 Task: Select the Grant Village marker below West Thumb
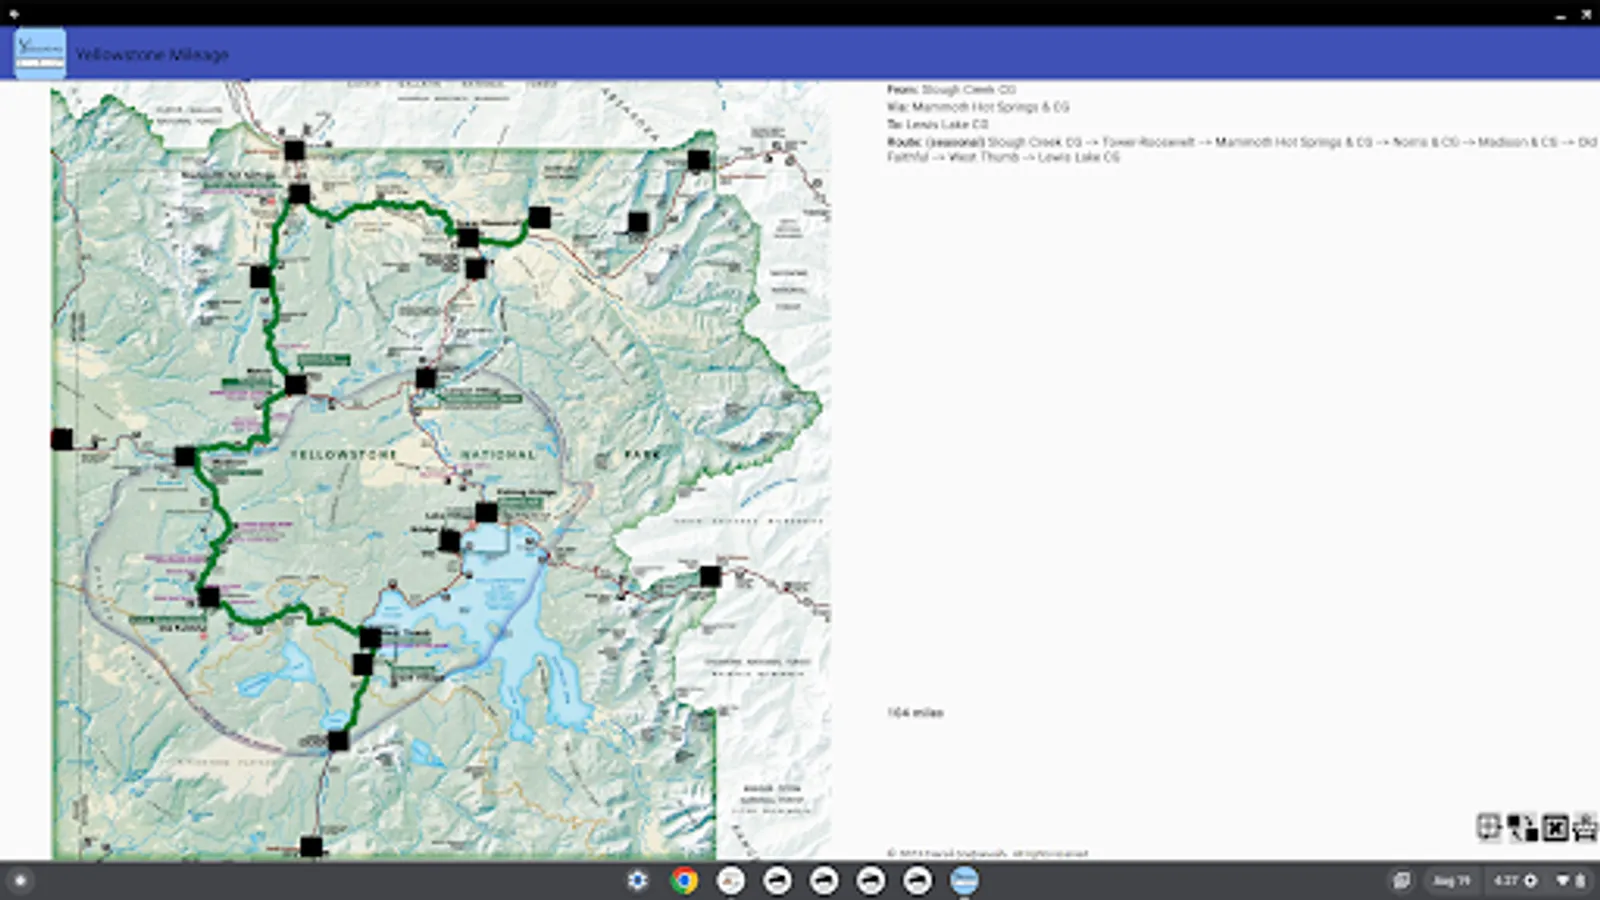pyautogui.click(x=362, y=663)
